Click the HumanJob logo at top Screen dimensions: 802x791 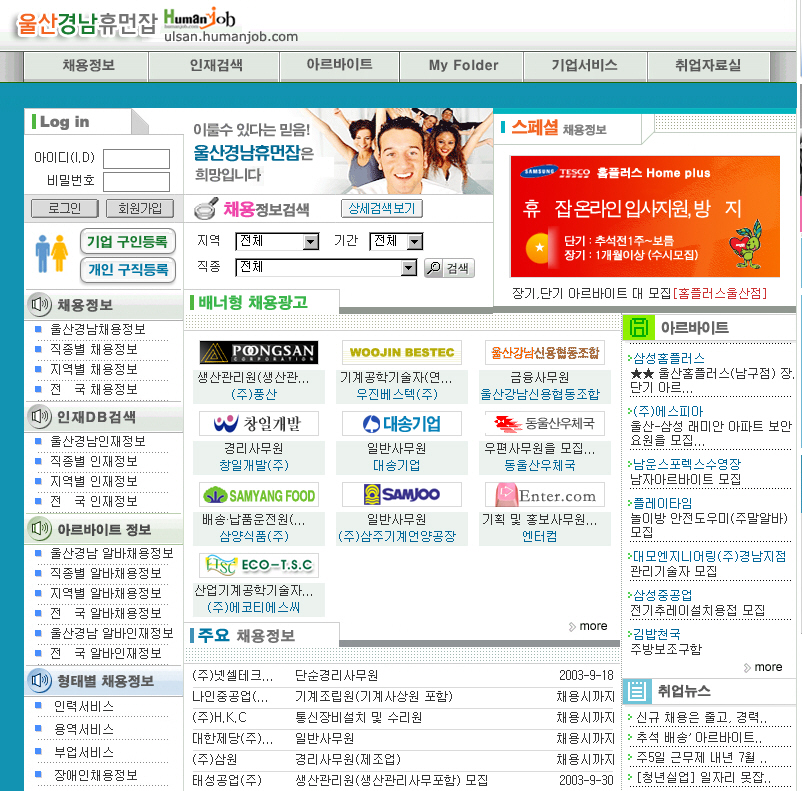199,18
